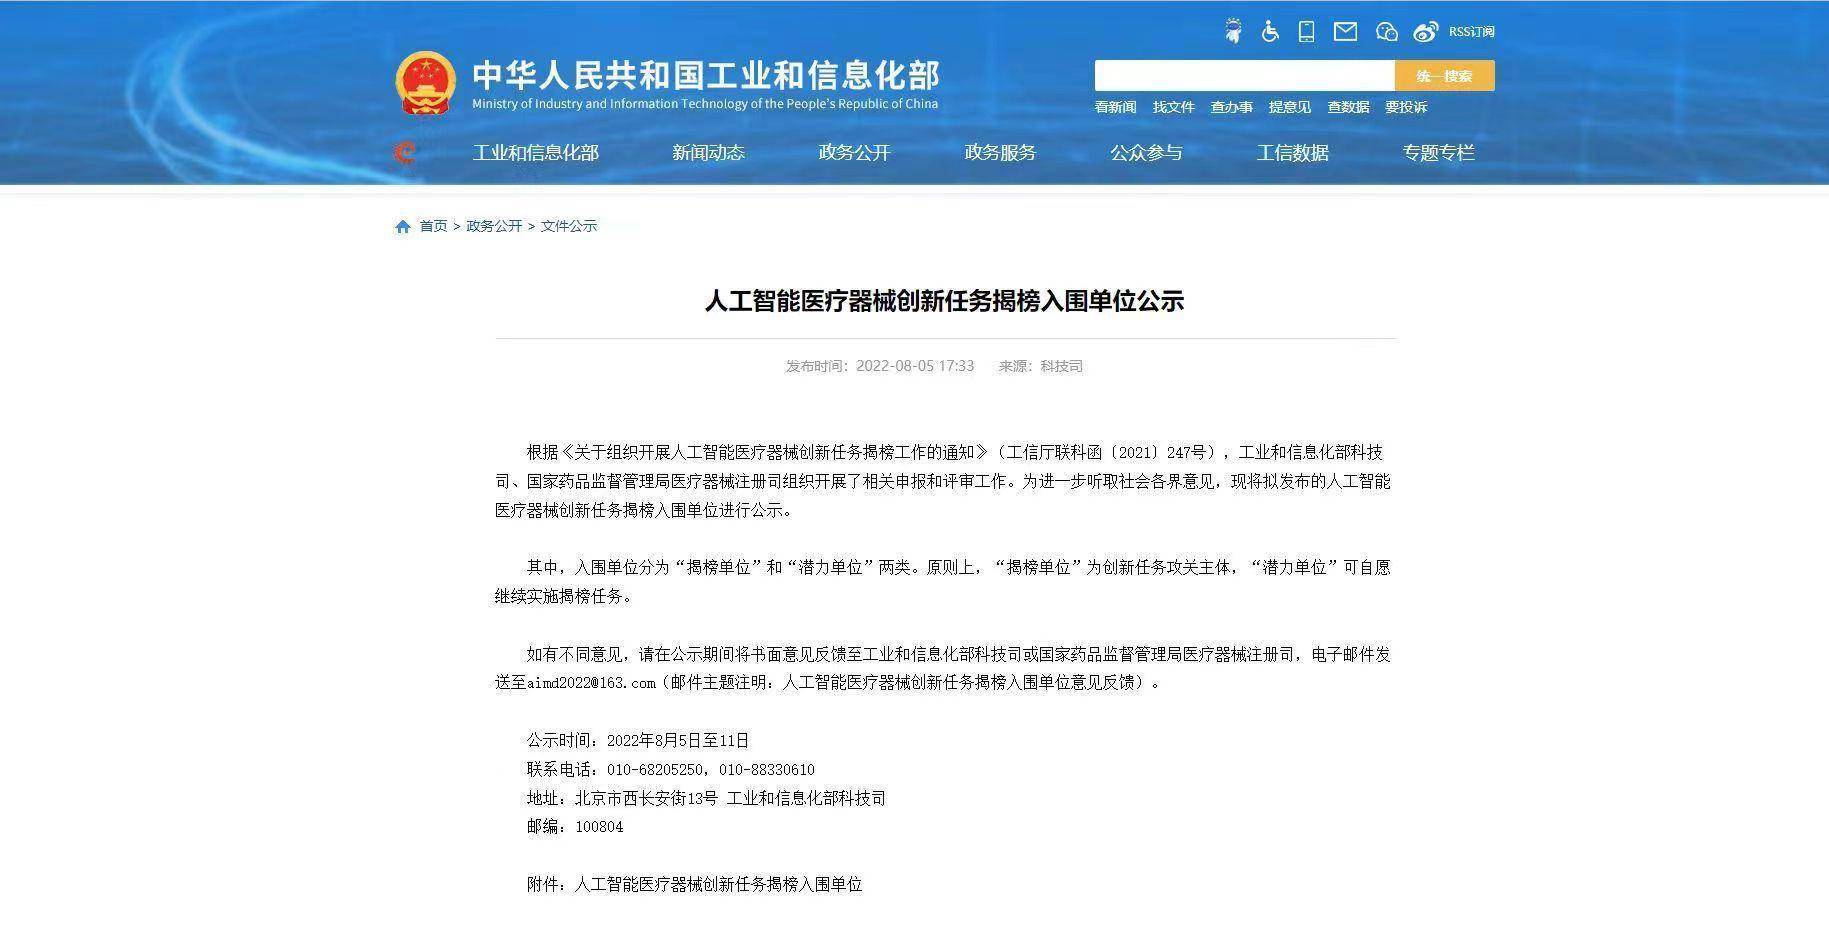Click the 找文件 quick link

coord(1173,107)
